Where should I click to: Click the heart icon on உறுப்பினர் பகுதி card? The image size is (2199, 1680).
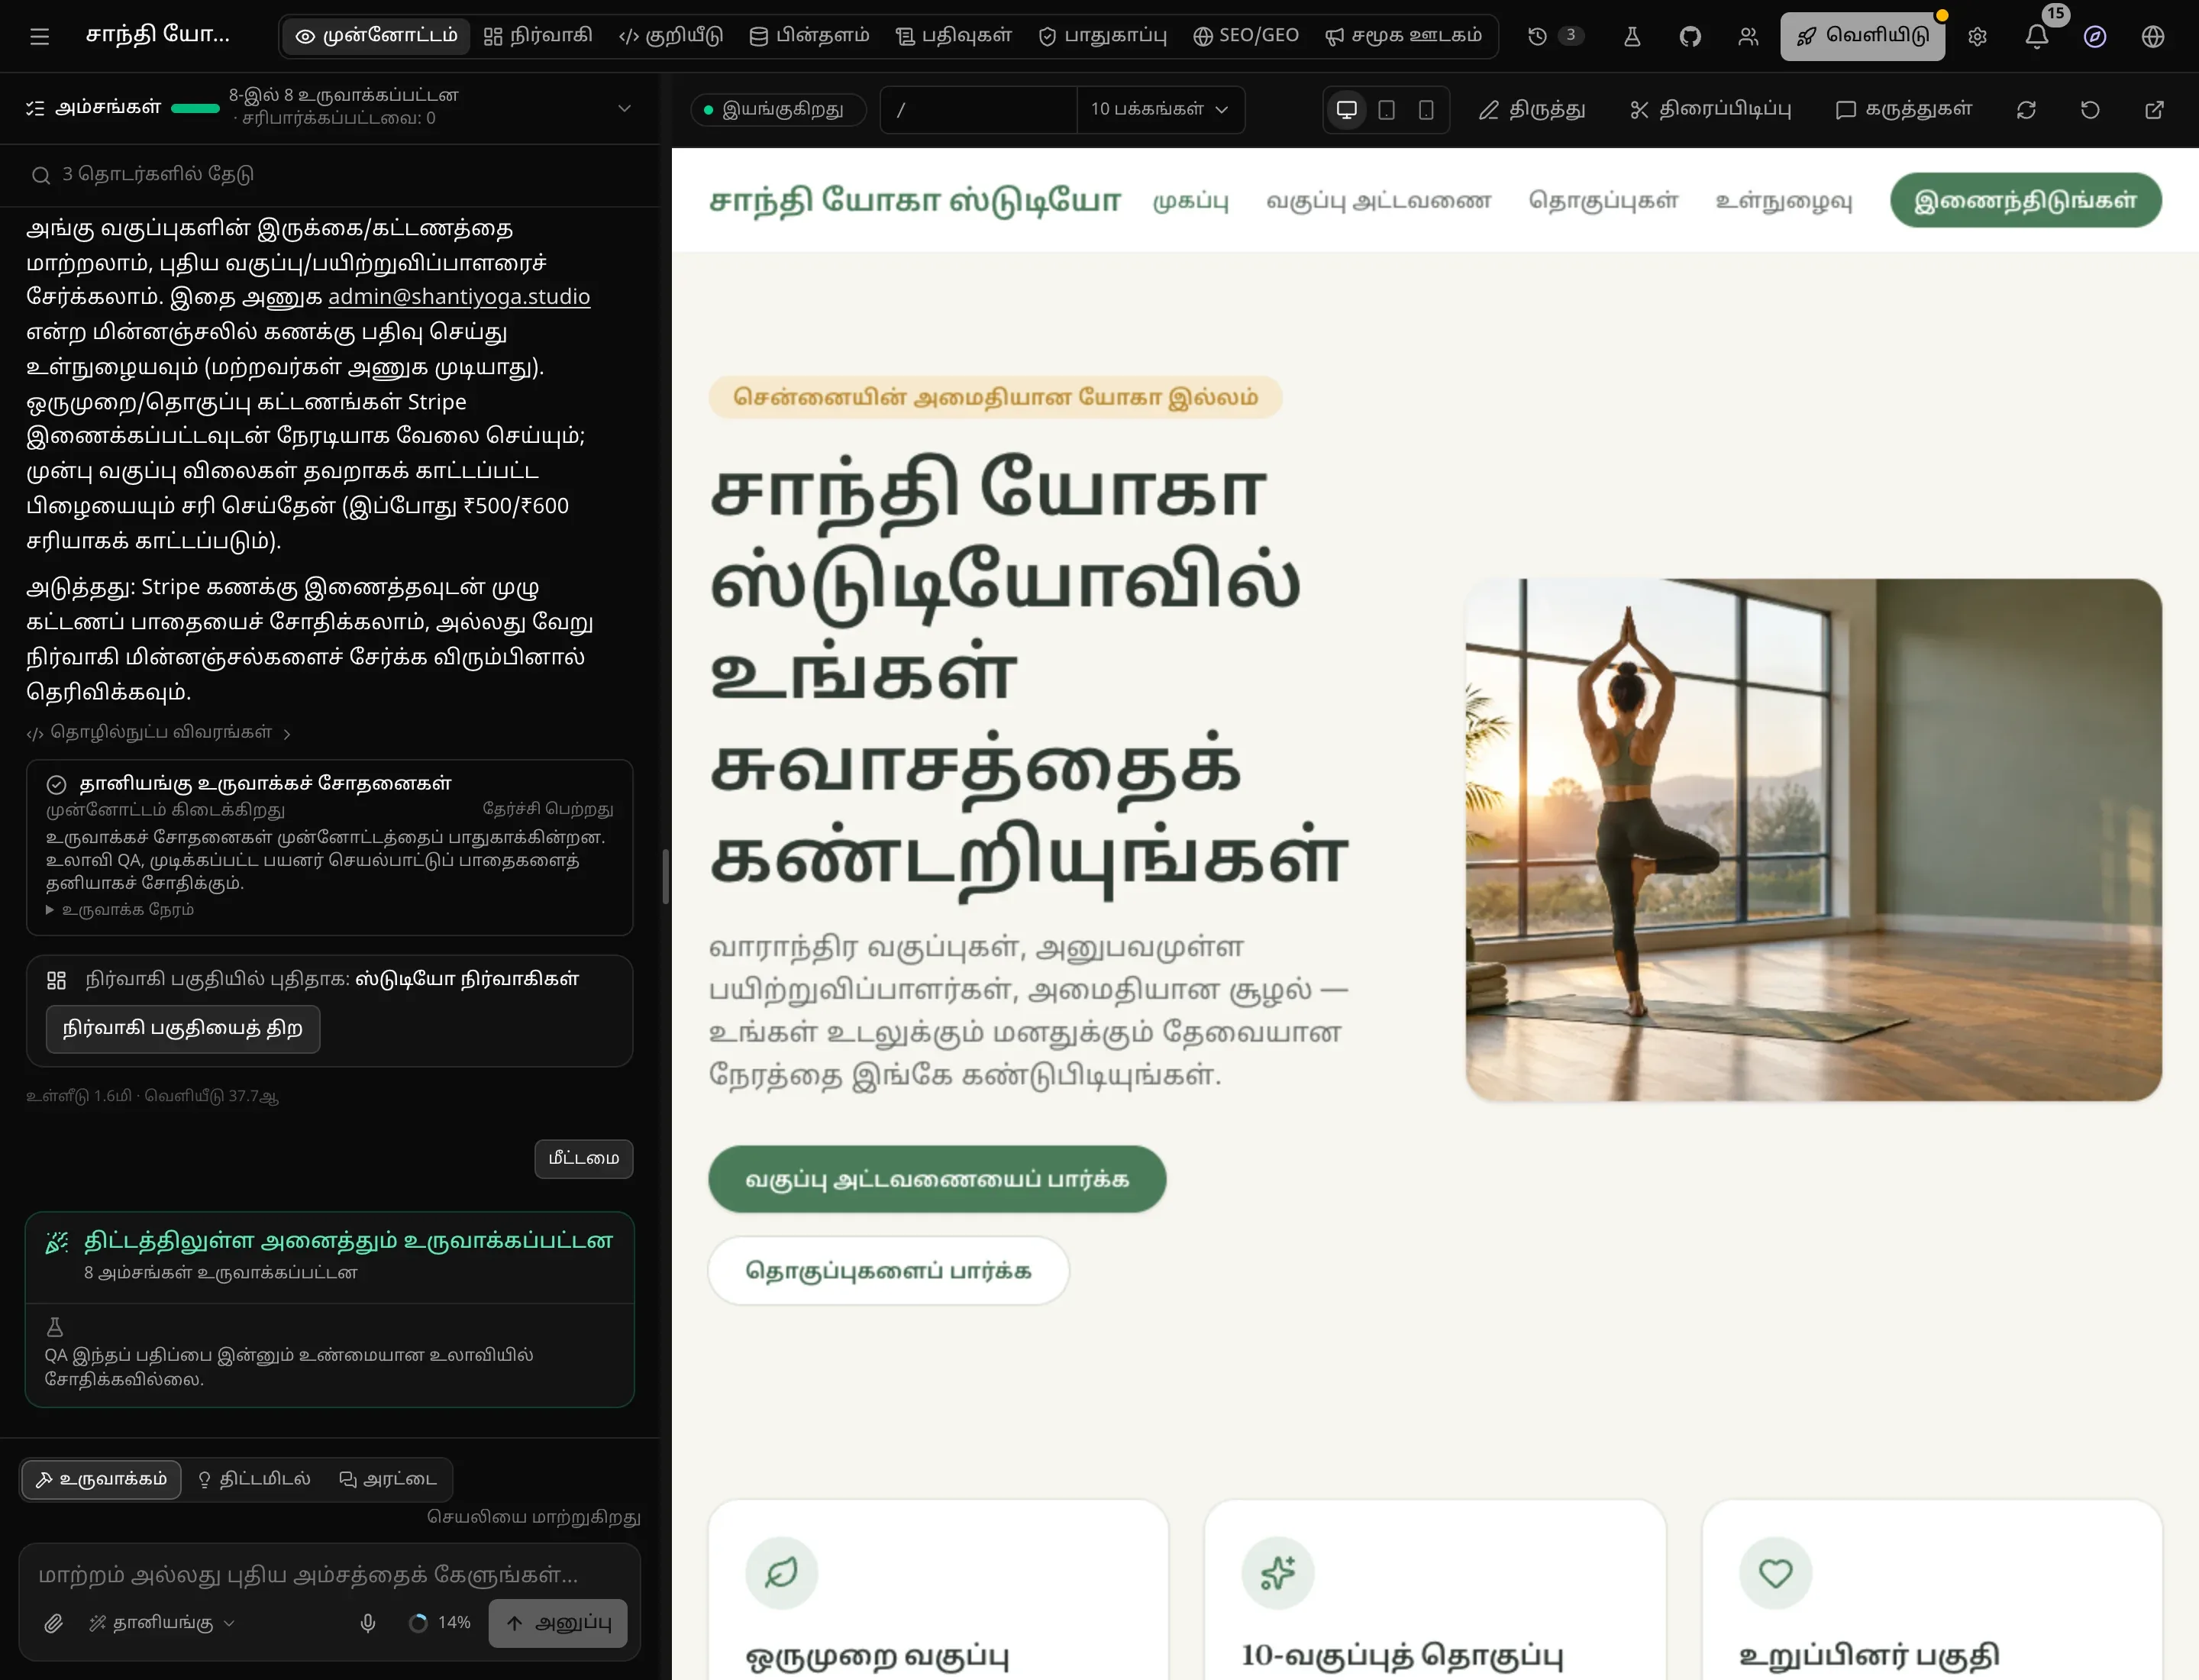[x=1776, y=1572]
